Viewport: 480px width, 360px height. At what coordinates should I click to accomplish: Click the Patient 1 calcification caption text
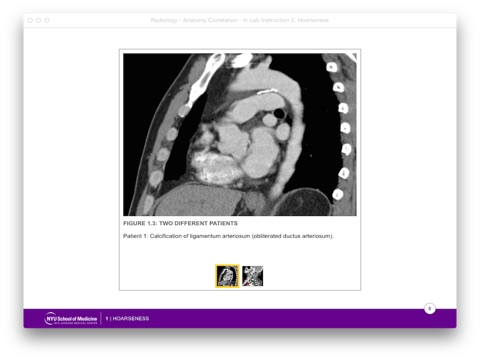[x=228, y=236]
